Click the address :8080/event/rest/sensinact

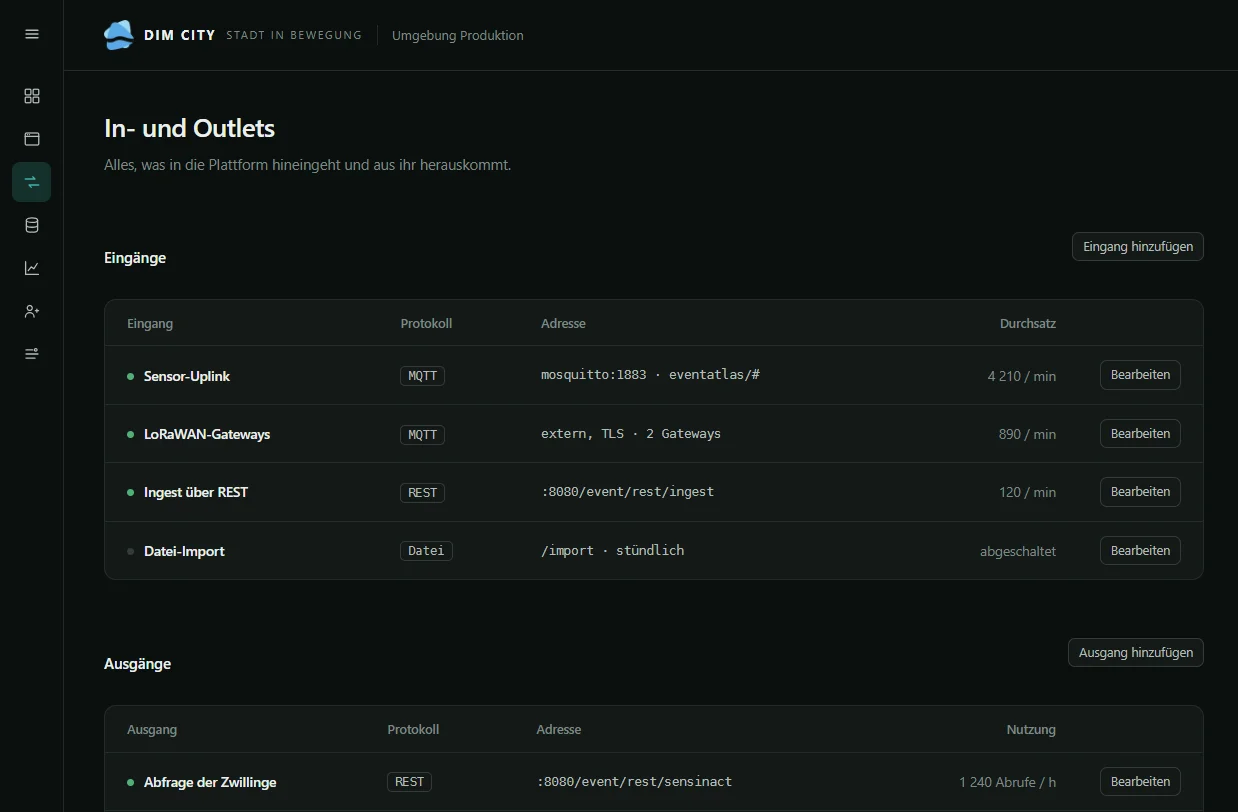coord(634,782)
